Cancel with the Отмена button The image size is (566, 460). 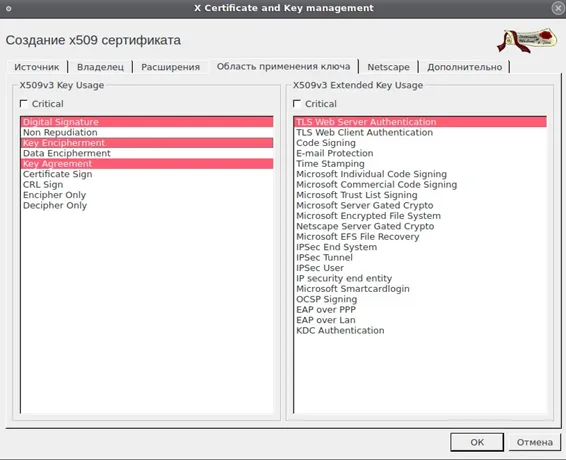(x=535, y=442)
